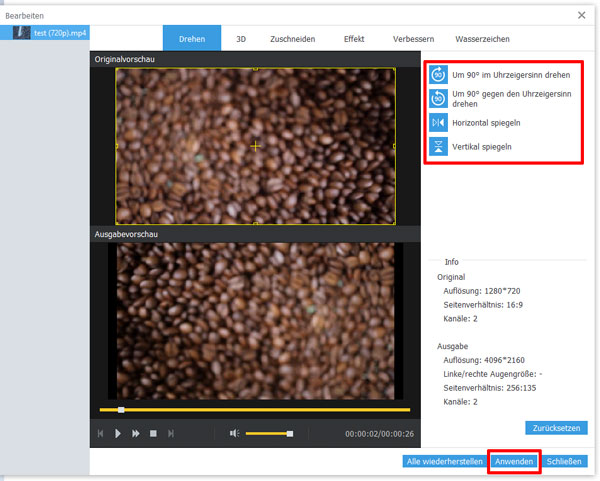Click 'Seitenverhältnis: 256:135' text
This screenshot has height=481, width=600.
point(490,388)
